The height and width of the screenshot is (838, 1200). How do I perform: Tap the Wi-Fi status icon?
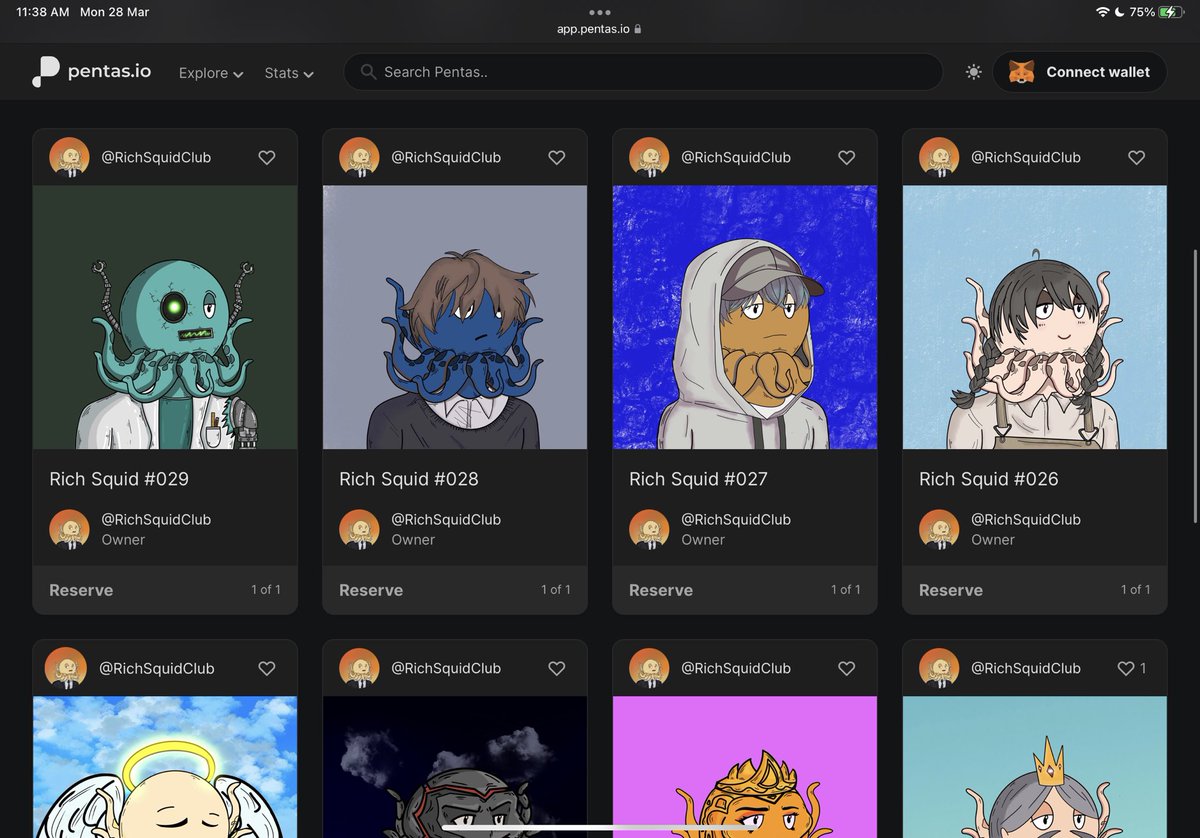(1103, 12)
